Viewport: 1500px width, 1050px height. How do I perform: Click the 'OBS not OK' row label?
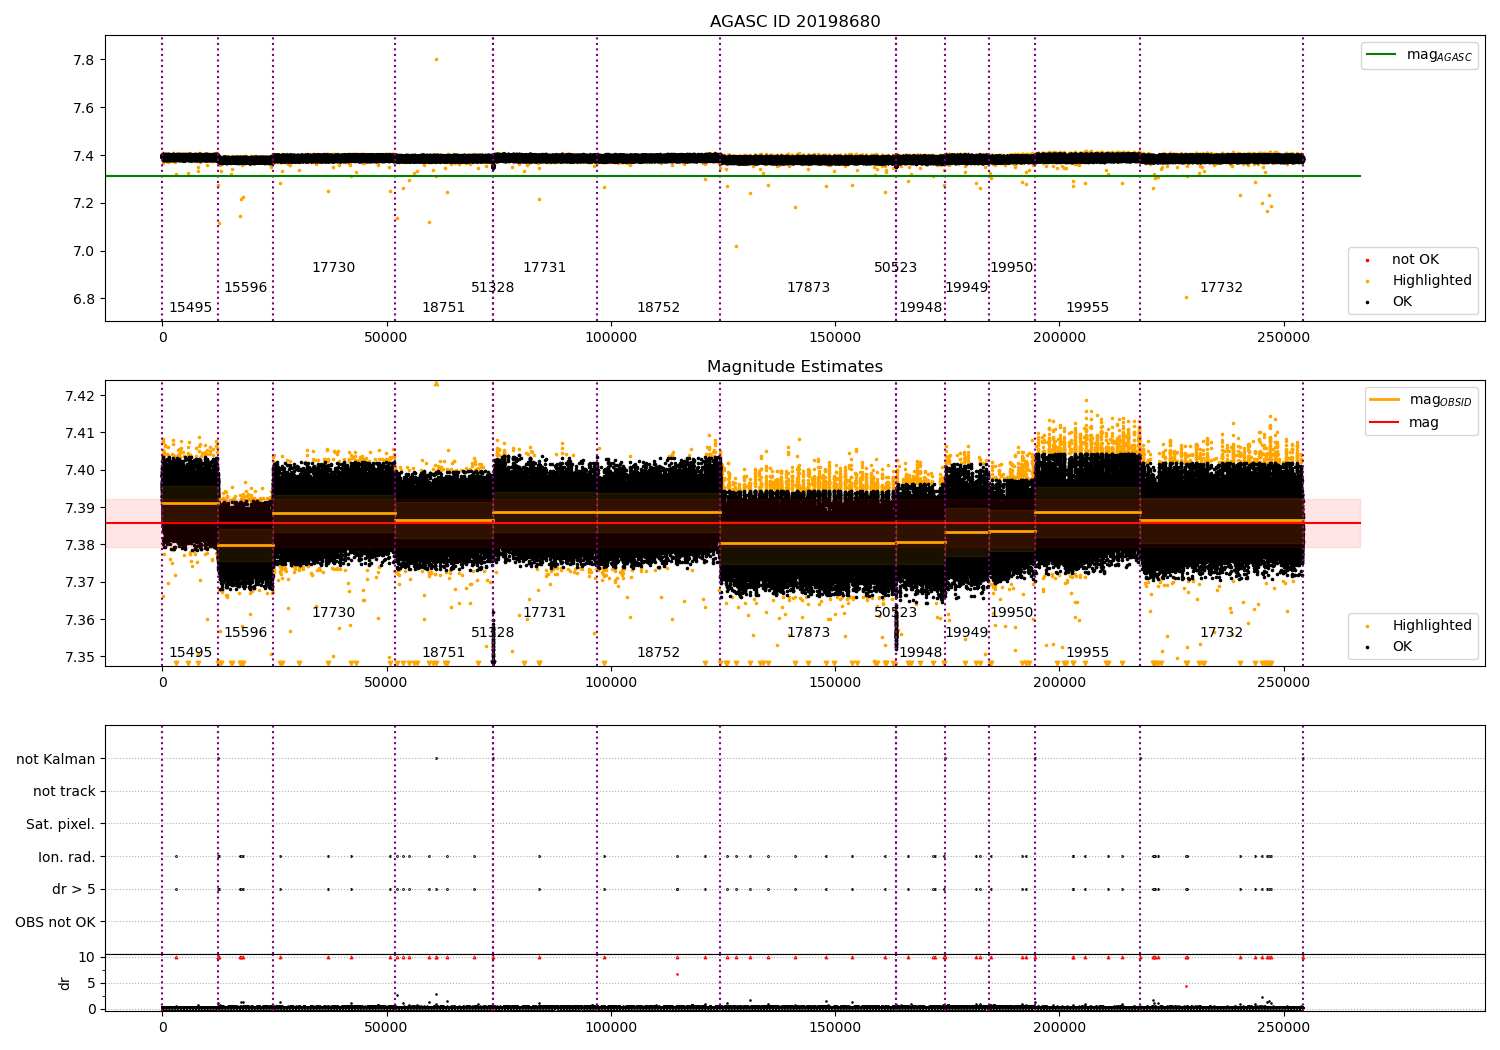coord(56,922)
